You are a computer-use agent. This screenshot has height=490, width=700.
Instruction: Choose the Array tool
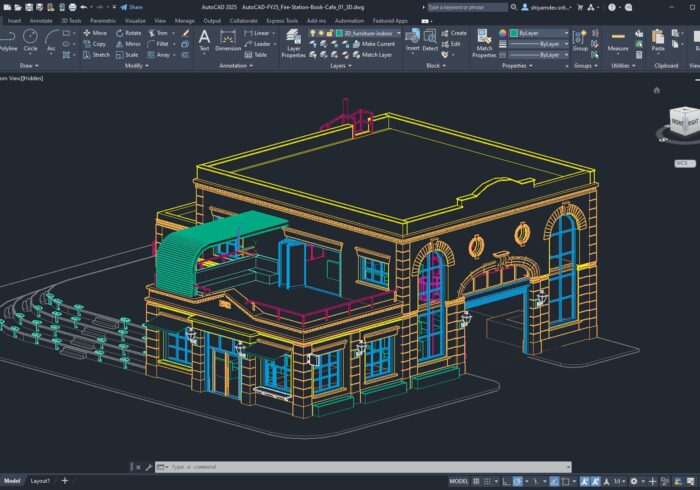[x=159, y=54]
